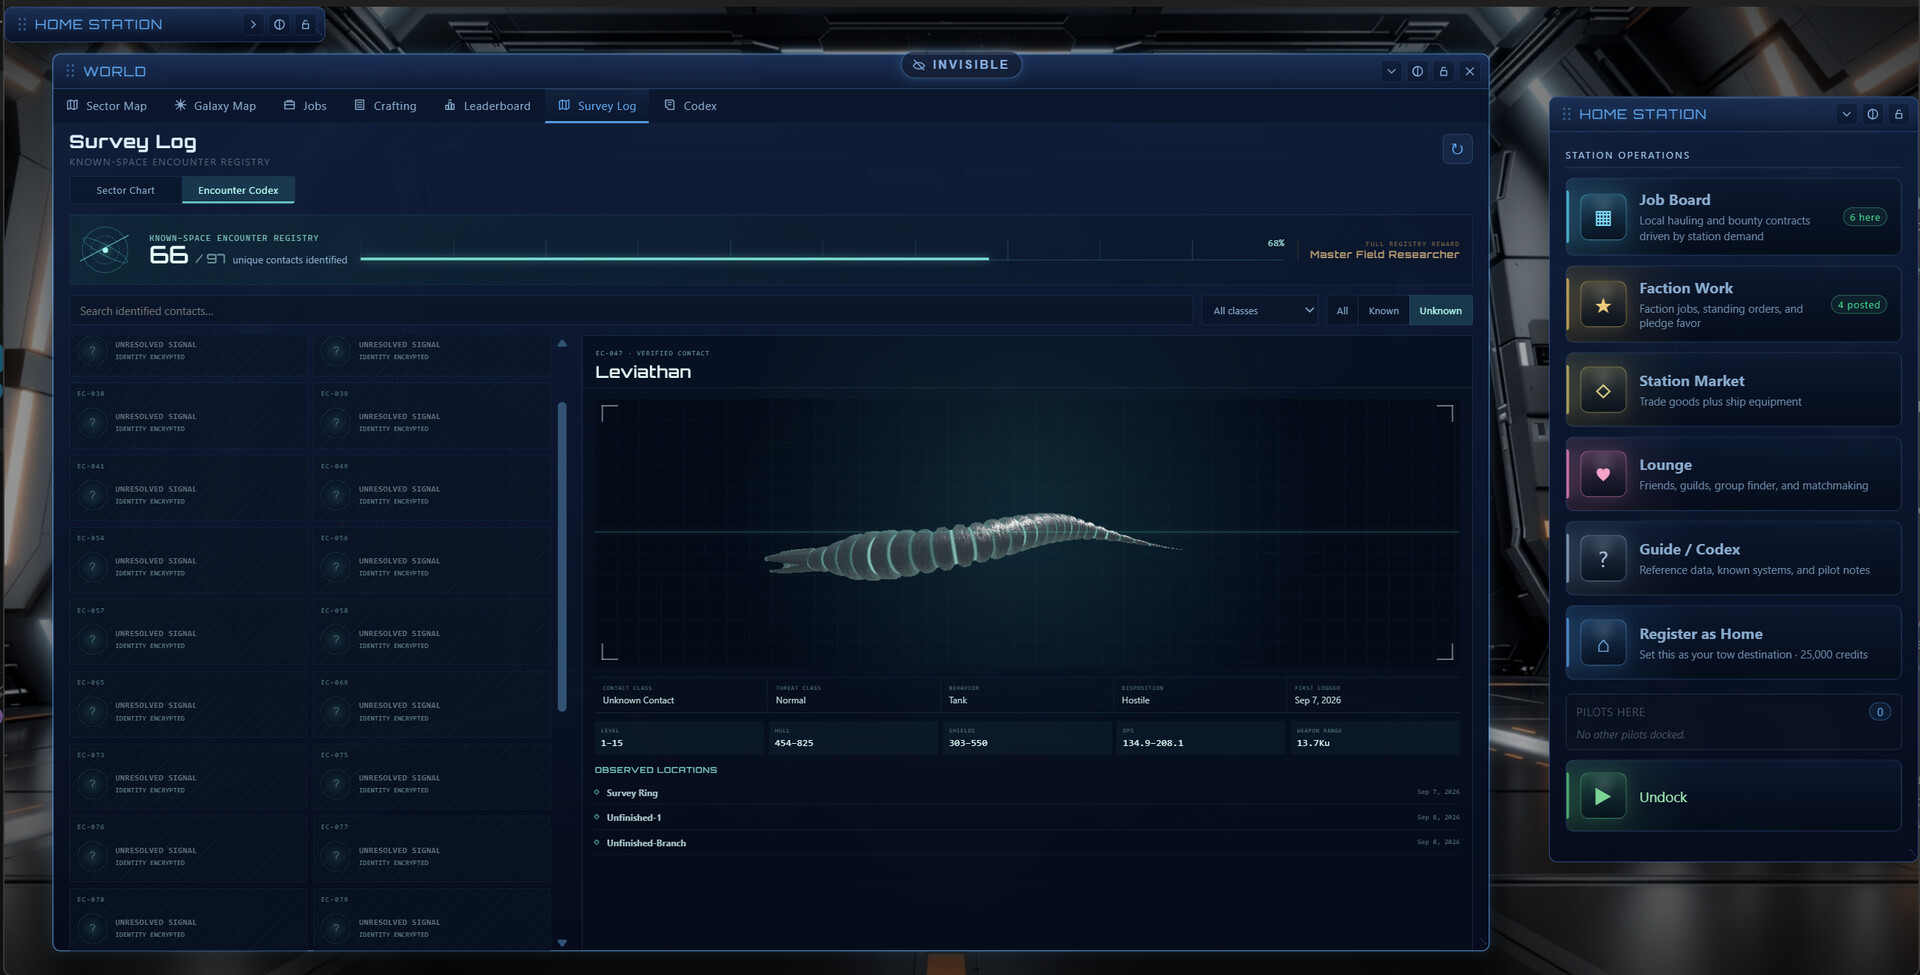Image resolution: width=1920 pixels, height=975 pixels.
Task: Click the Guide / Codex question mark icon
Action: point(1603,559)
